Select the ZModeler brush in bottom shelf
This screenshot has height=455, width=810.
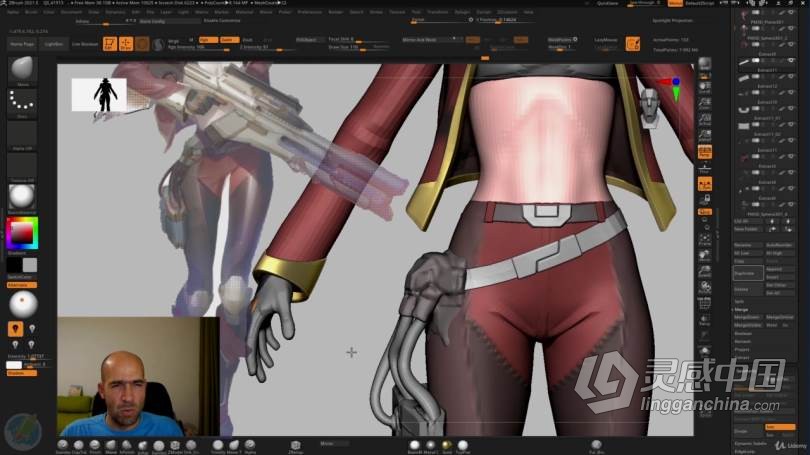175,446
